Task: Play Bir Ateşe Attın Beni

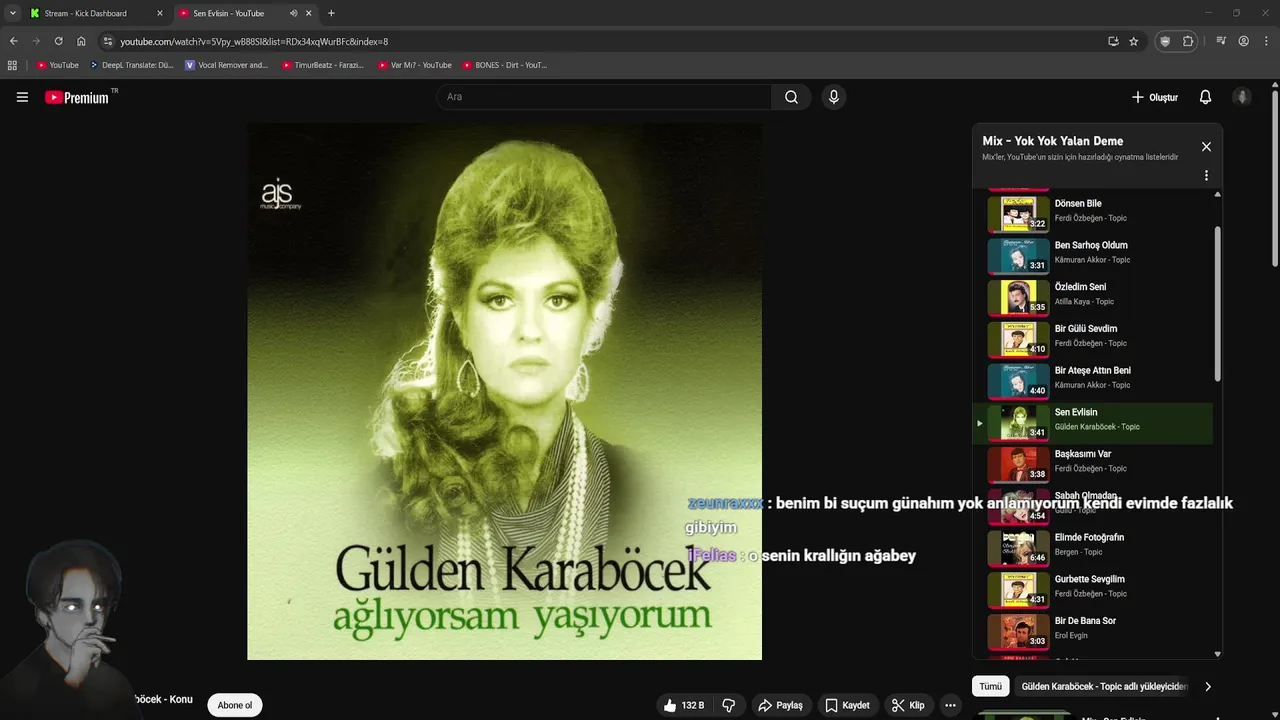Action: point(1093,381)
